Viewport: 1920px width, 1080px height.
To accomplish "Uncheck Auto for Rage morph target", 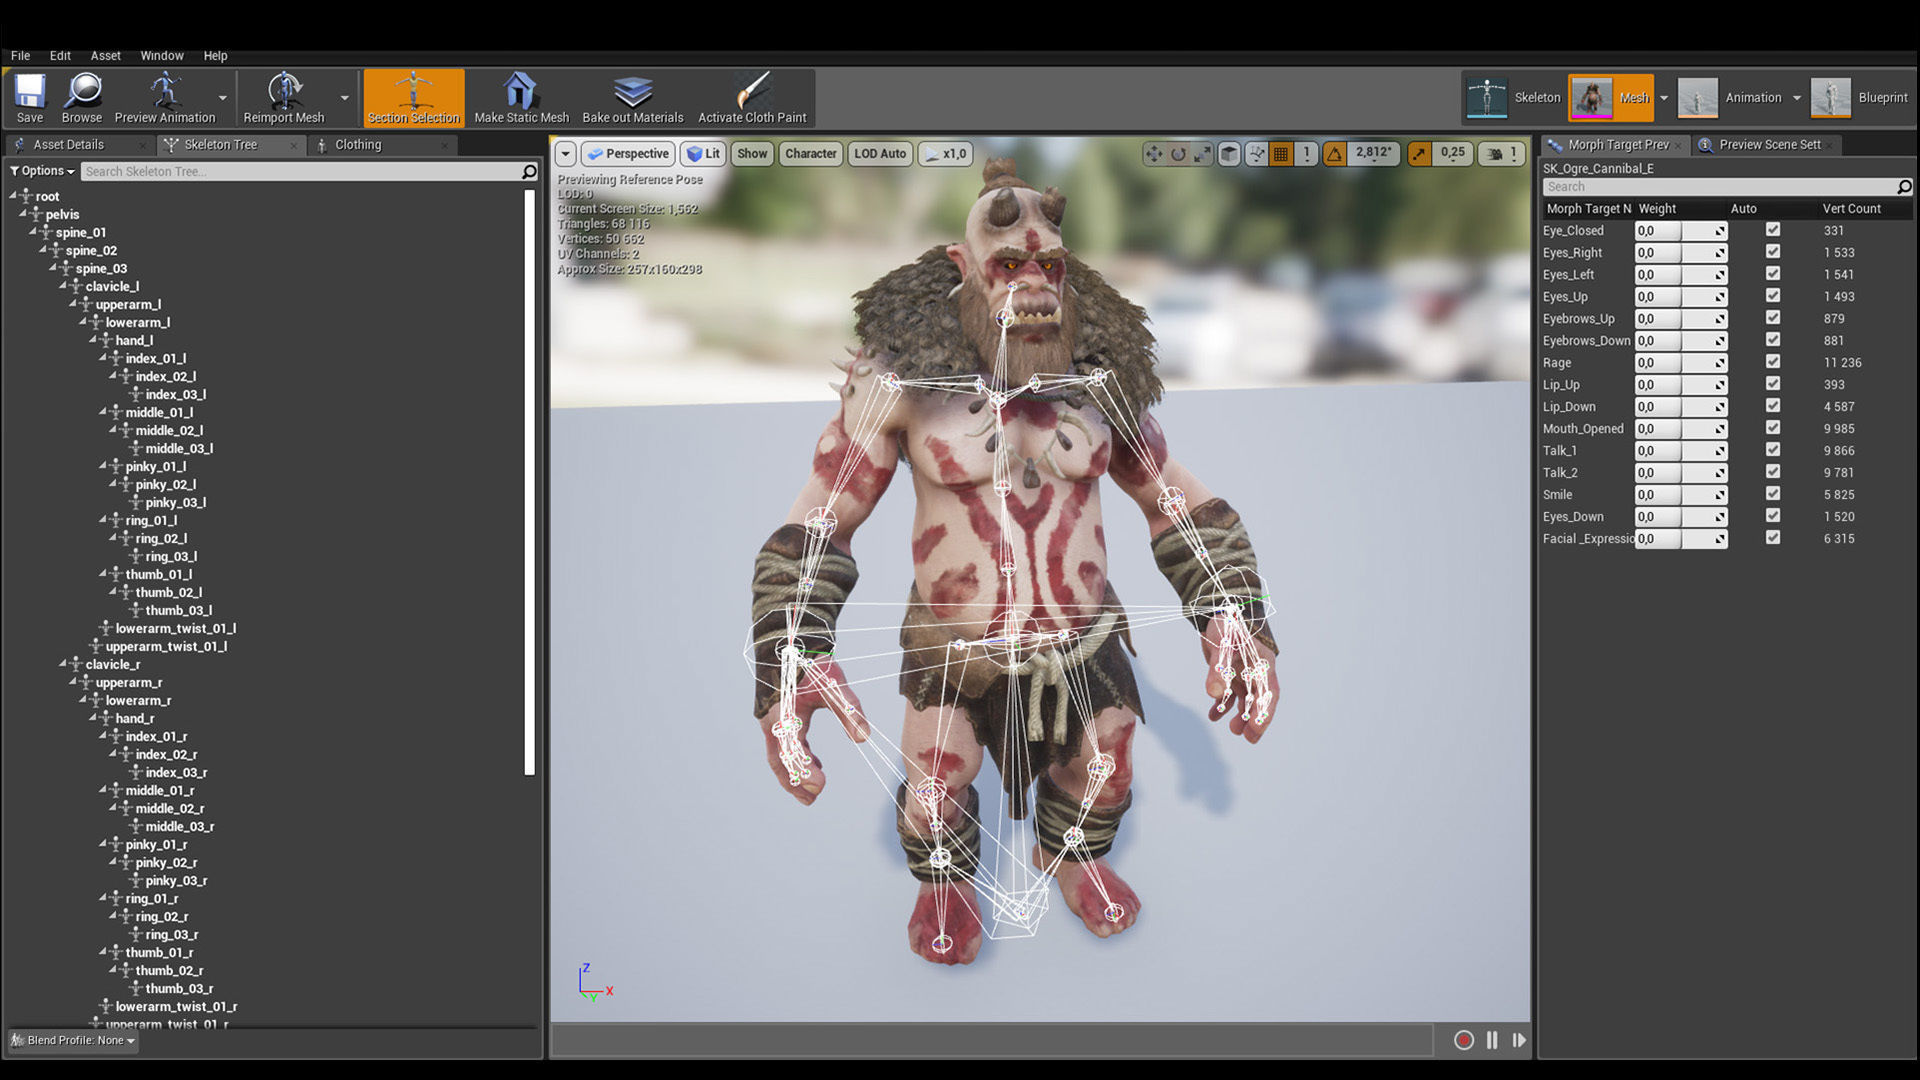I will [1773, 362].
